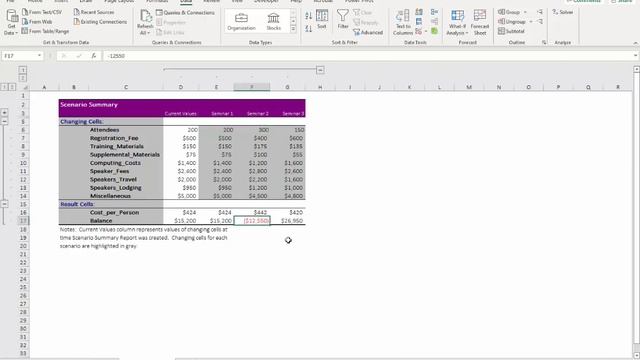Viewport: 640px width, 360px height.
Task: Expand the Data Types gallery
Action: click(x=293, y=29)
